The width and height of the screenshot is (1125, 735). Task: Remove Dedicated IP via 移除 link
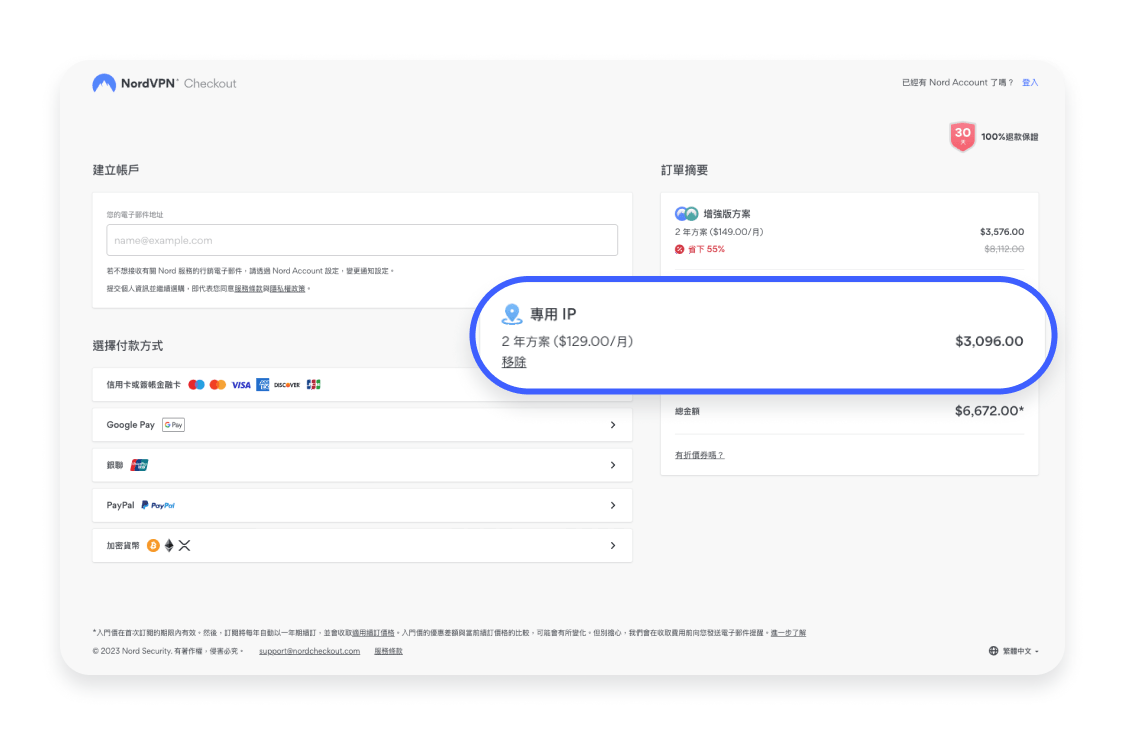pyautogui.click(x=514, y=362)
